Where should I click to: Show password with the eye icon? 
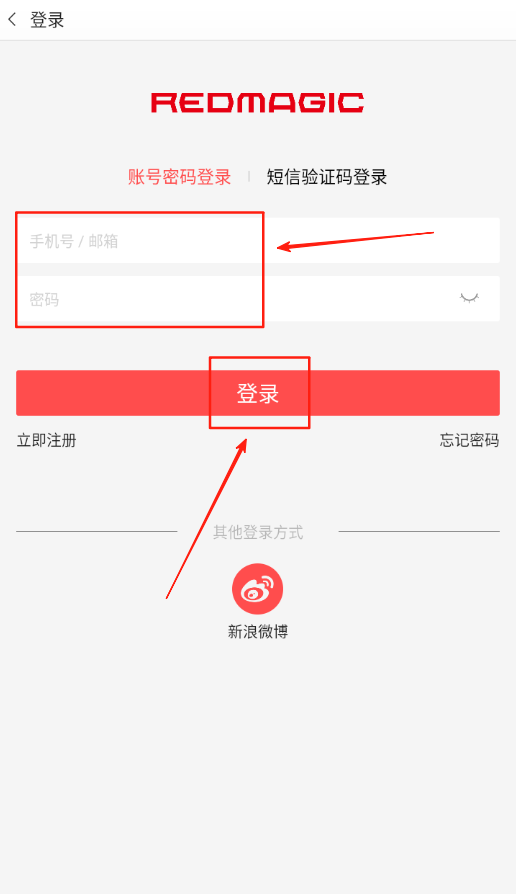[469, 298]
